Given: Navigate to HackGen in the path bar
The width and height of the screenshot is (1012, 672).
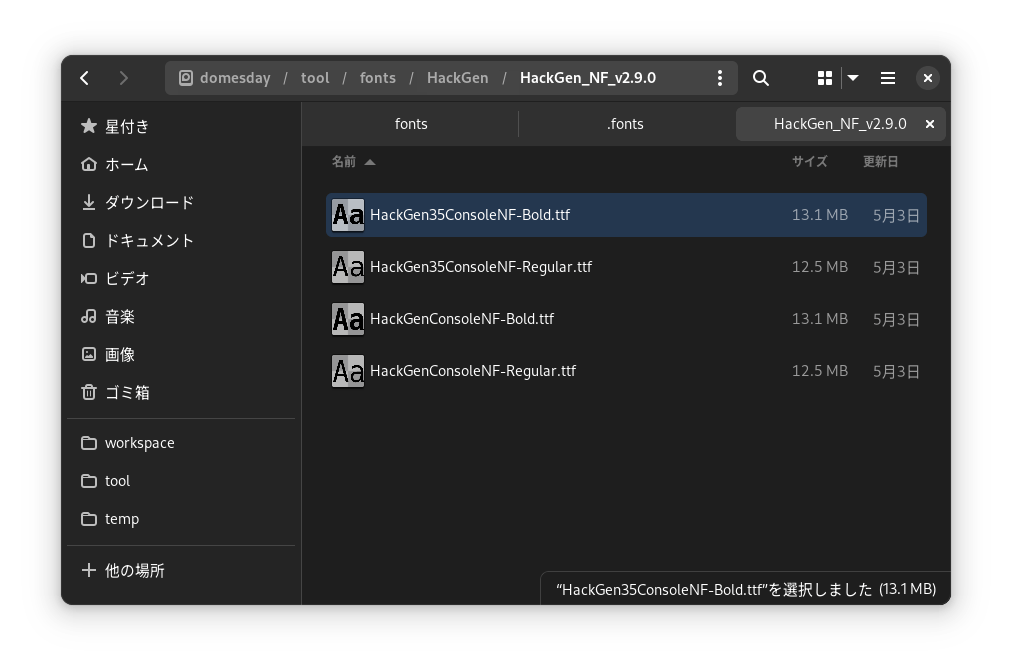Looking at the screenshot, I should coord(458,78).
